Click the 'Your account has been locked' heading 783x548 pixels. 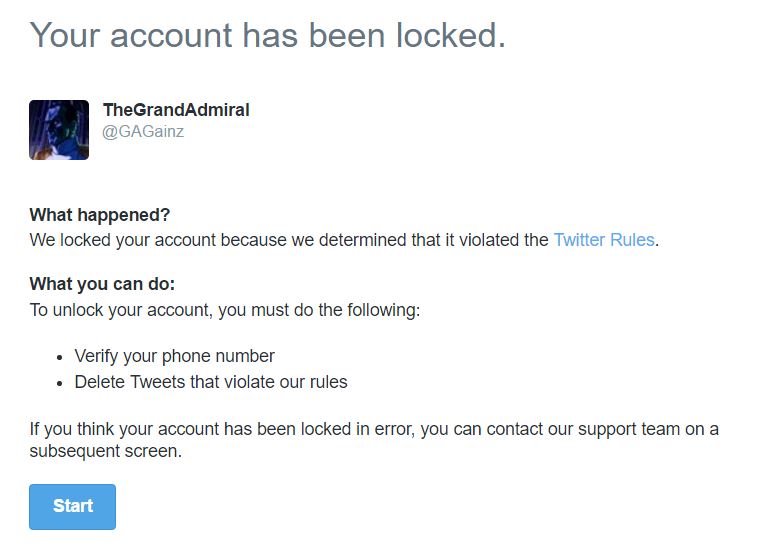pyautogui.click(x=268, y=35)
